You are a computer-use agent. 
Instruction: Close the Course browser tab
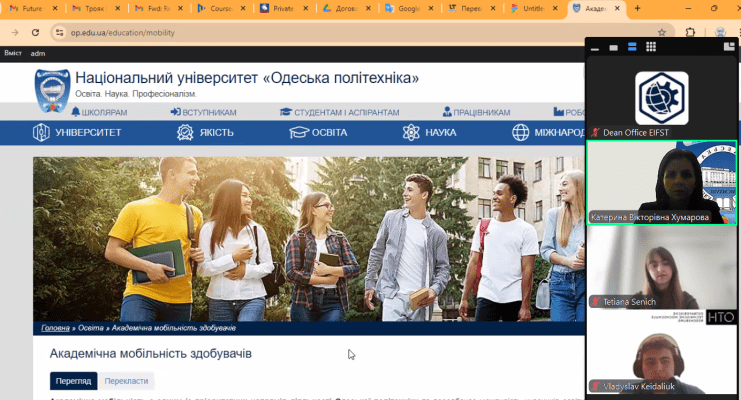242,9
